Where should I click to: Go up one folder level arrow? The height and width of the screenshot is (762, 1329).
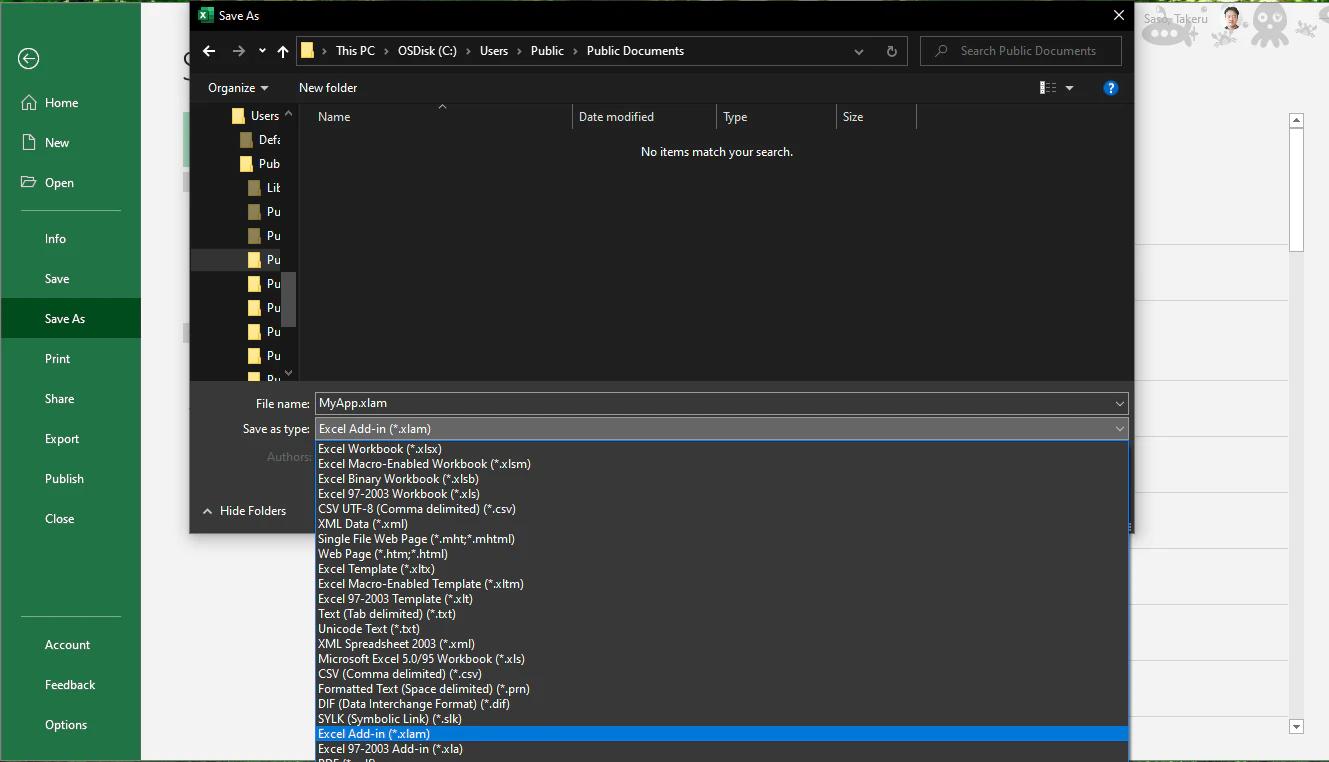pos(283,51)
